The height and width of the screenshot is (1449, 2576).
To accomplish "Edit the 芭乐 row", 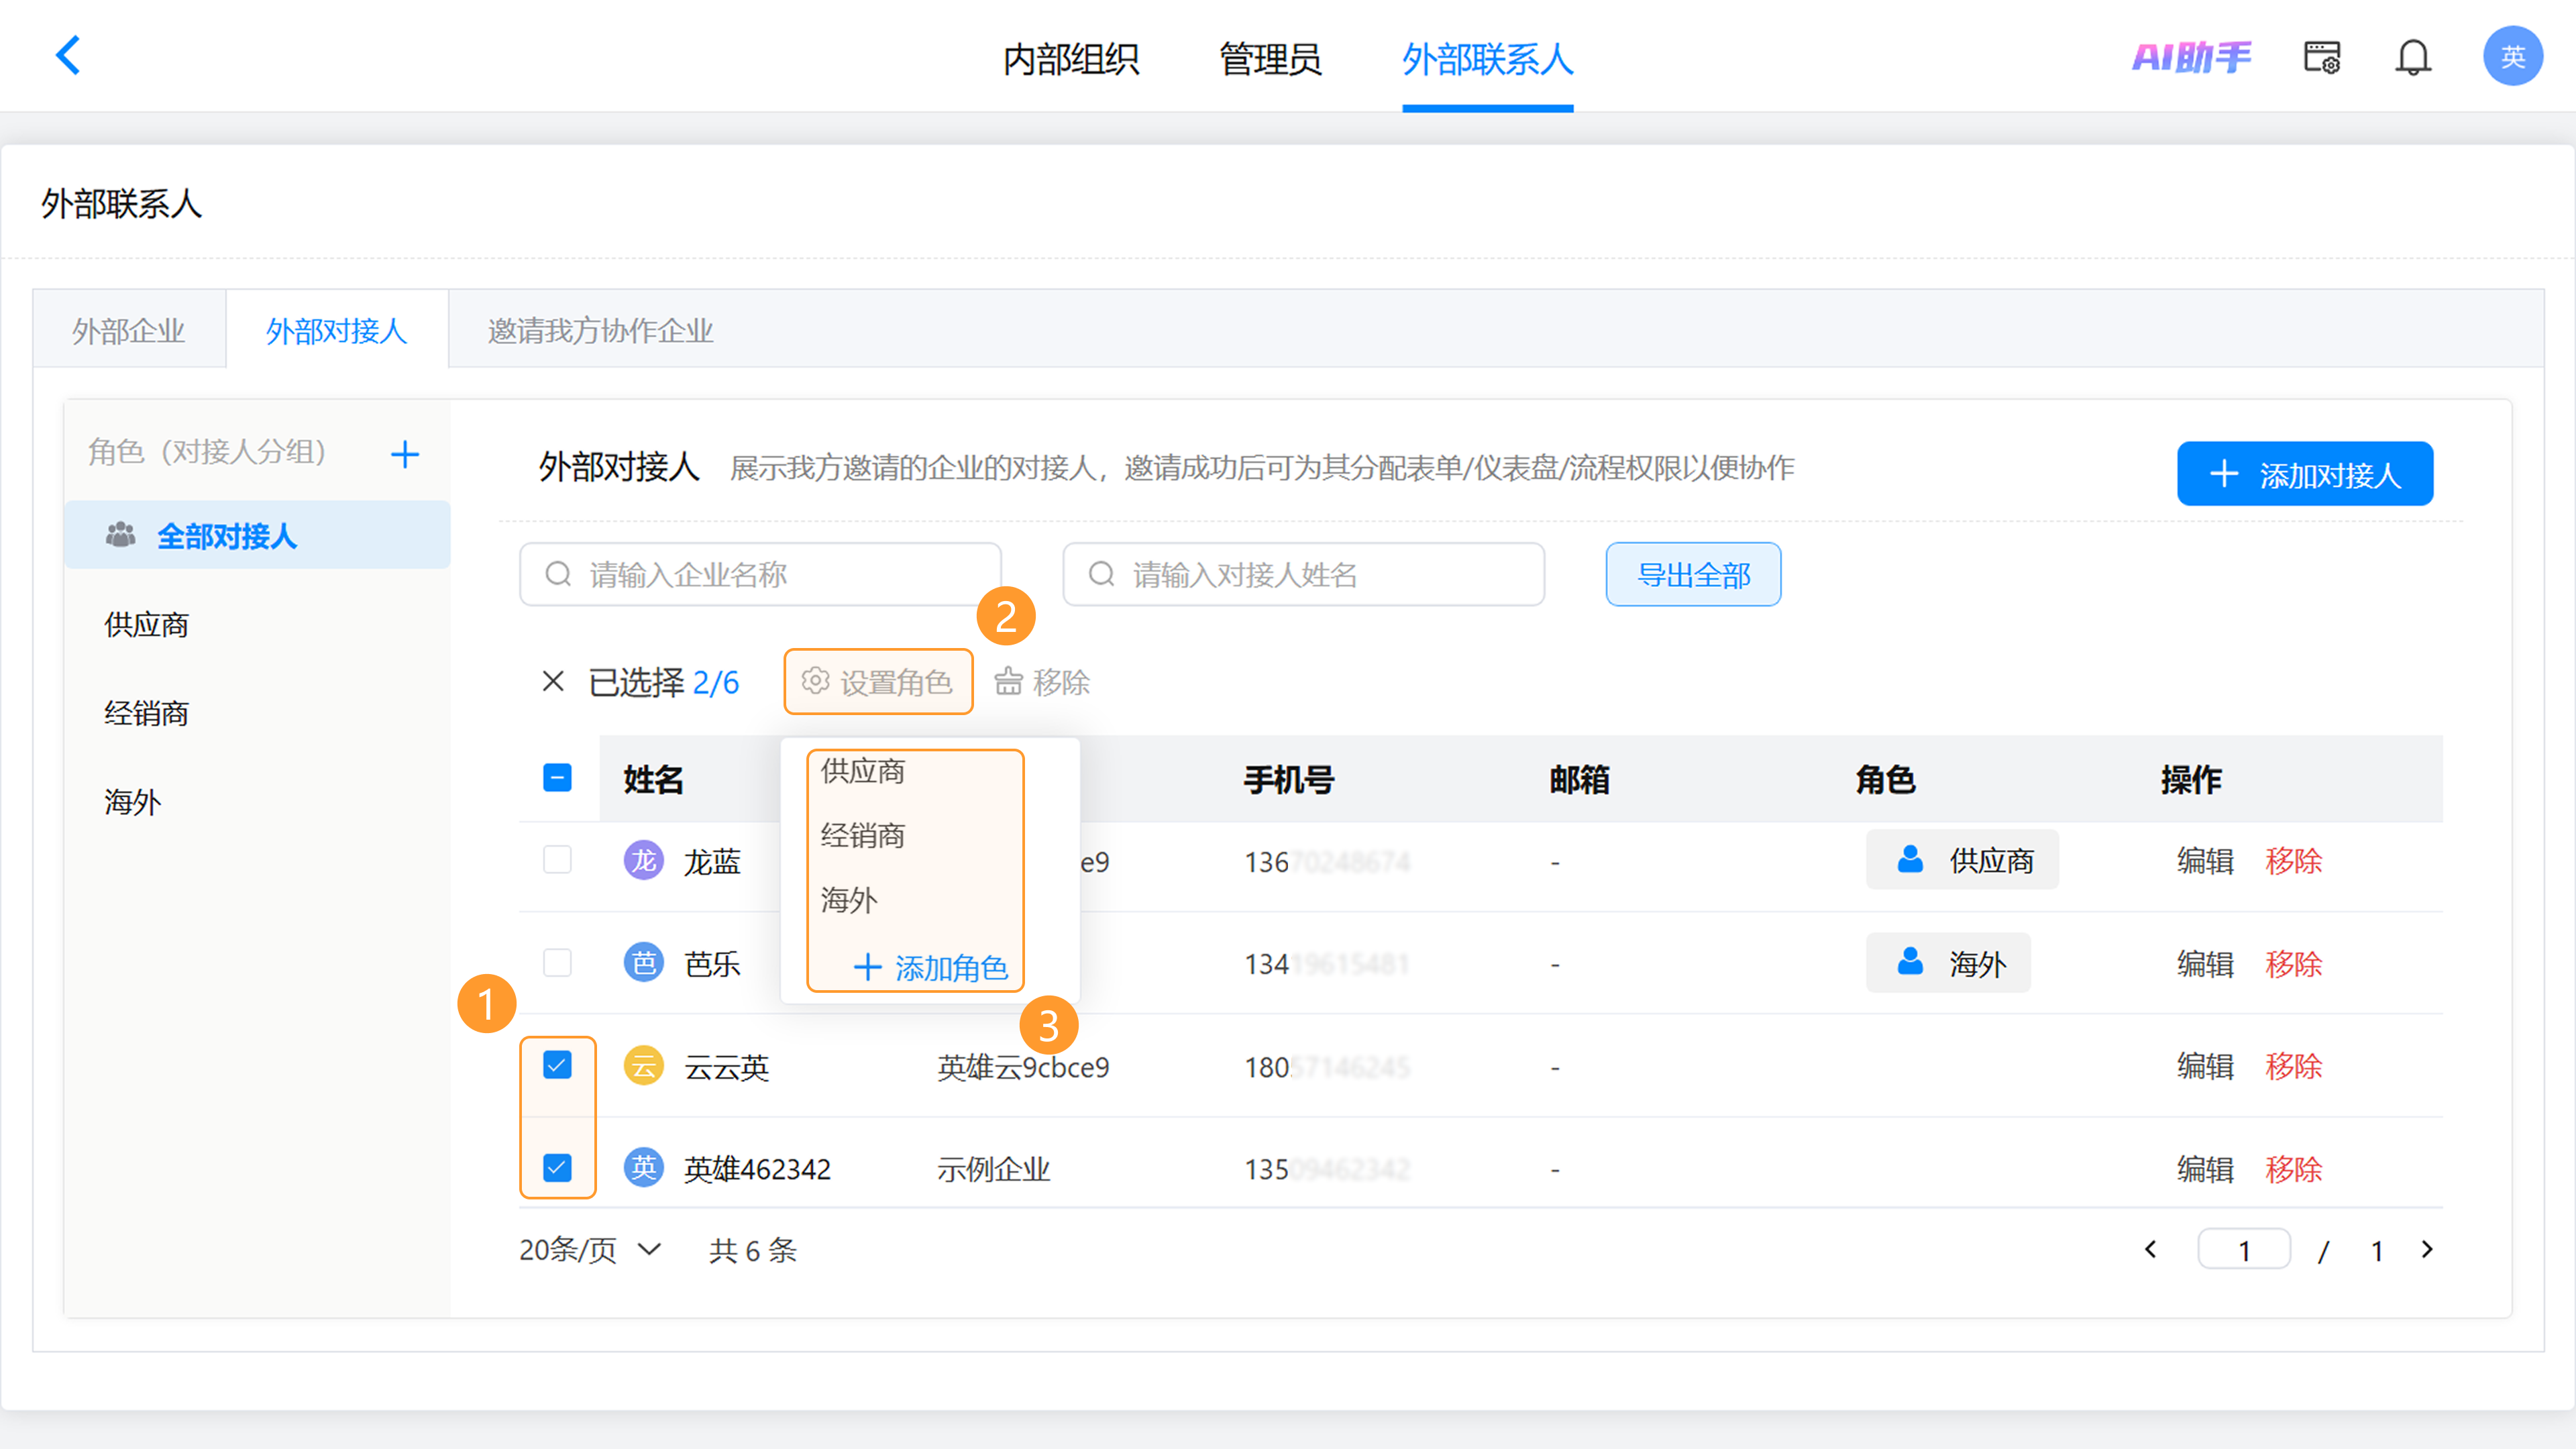I will pyautogui.click(x=2205, y=963).
